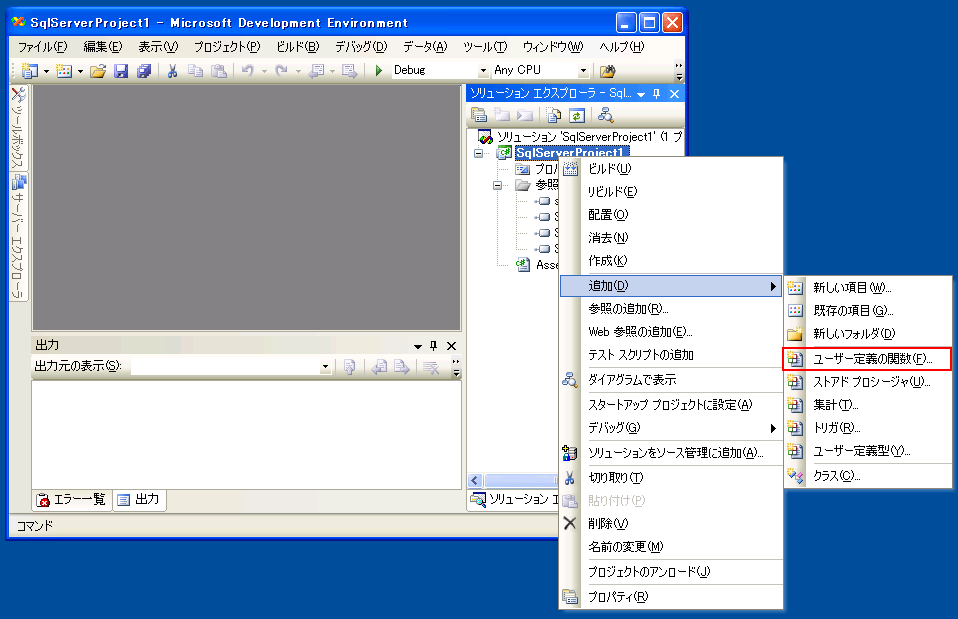The height and width of the screenshot is (619, 958).
Task: Choose Web 参照の追加(E) entry
Action: [671, 332]
